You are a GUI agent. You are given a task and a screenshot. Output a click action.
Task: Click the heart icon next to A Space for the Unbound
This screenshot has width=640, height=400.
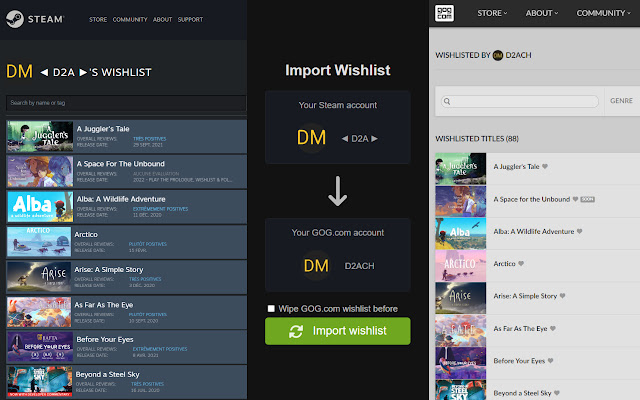click(576, 199)
